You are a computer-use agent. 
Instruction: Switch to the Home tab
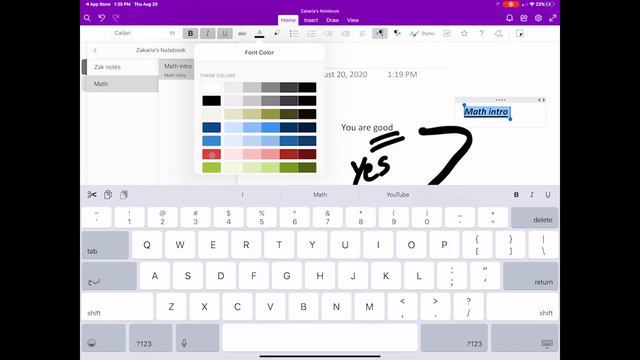click(288, 20)
